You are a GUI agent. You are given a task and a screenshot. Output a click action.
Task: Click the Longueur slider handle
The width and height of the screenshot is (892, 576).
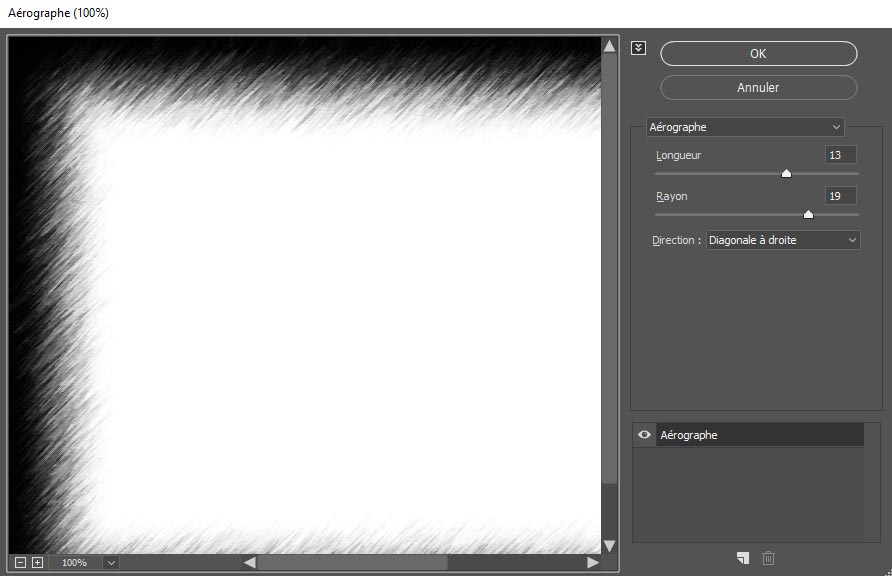click(786, 173)
